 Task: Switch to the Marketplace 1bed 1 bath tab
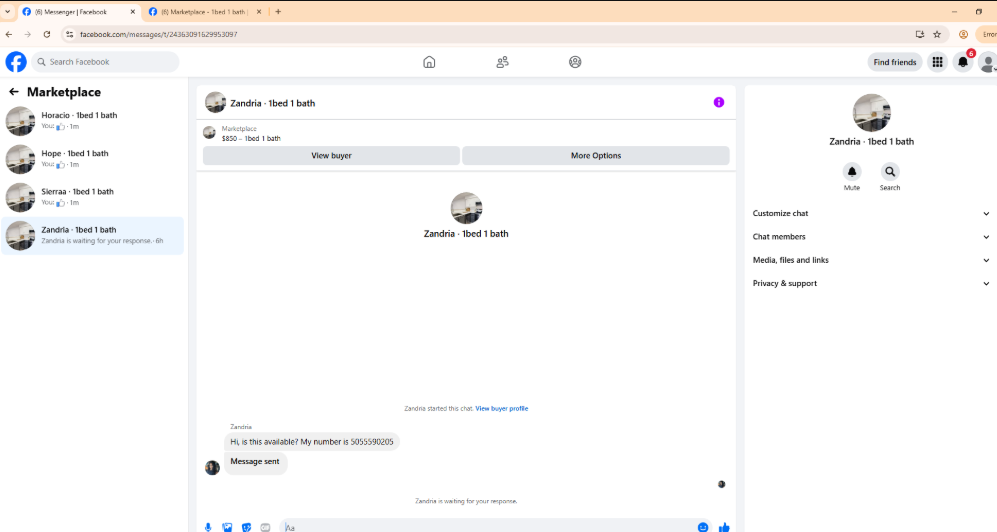(x=203, y=11)
